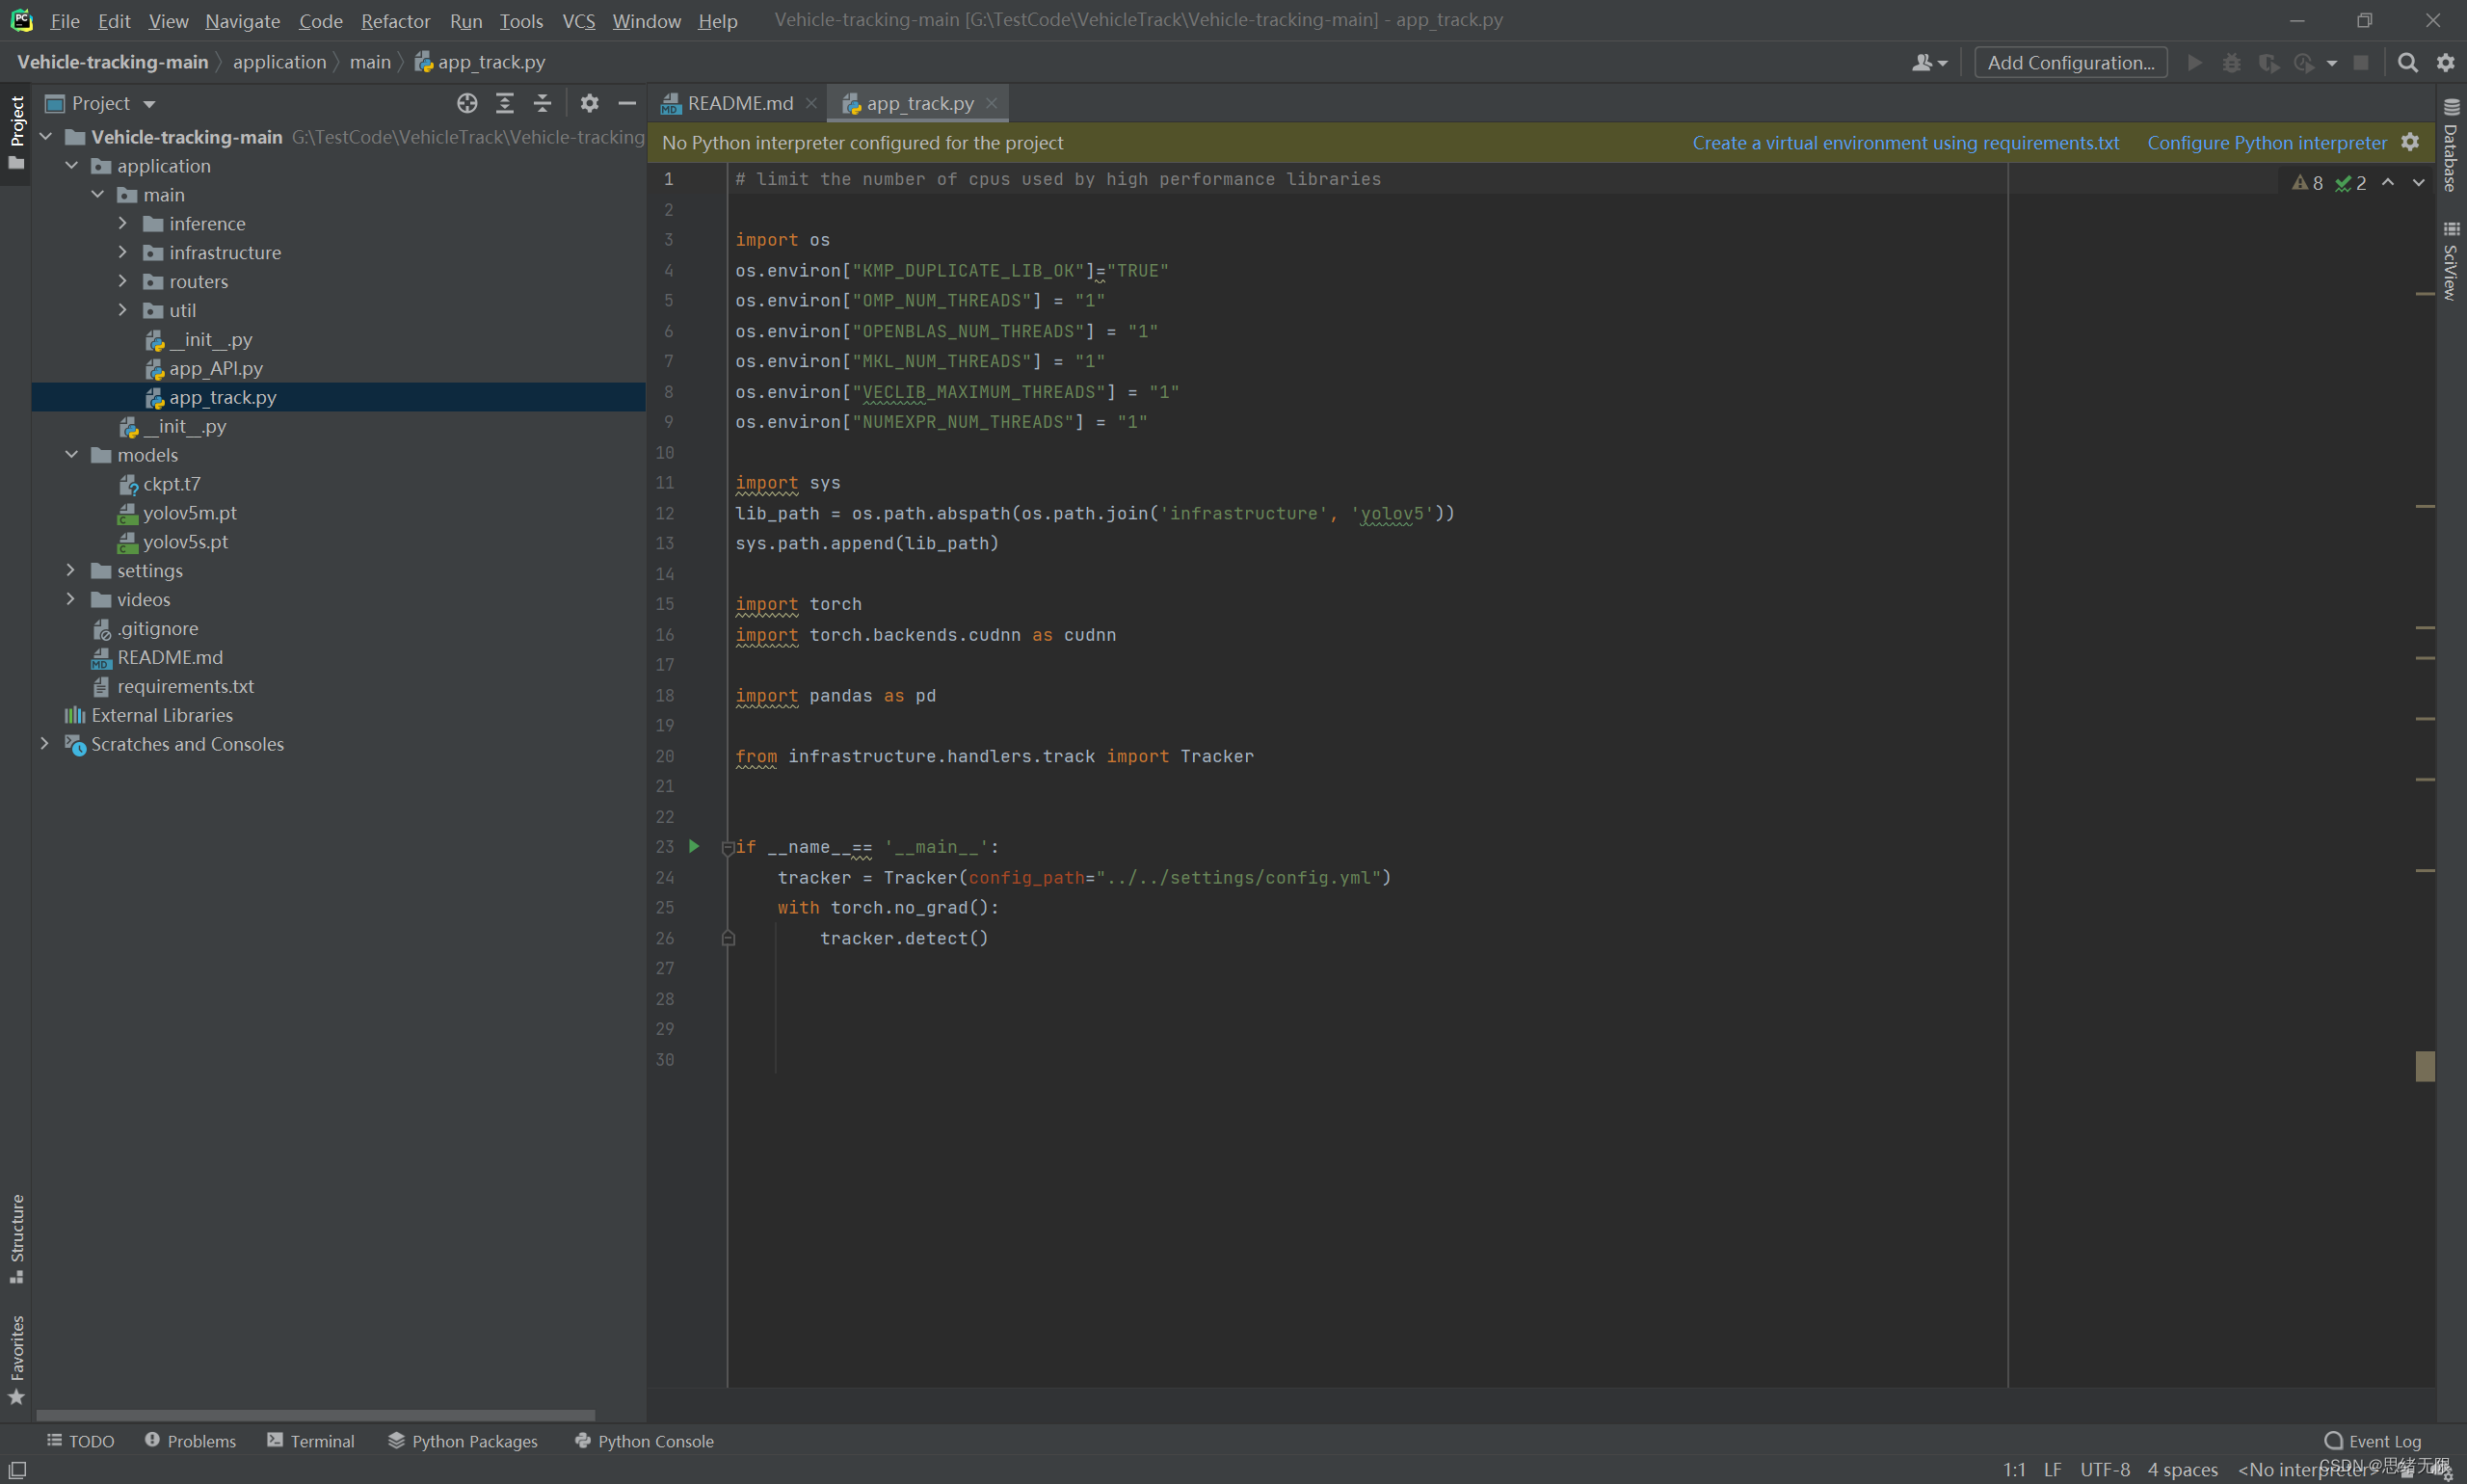
Task: Open the Refactor menu
Action: [x=391, y=19]
